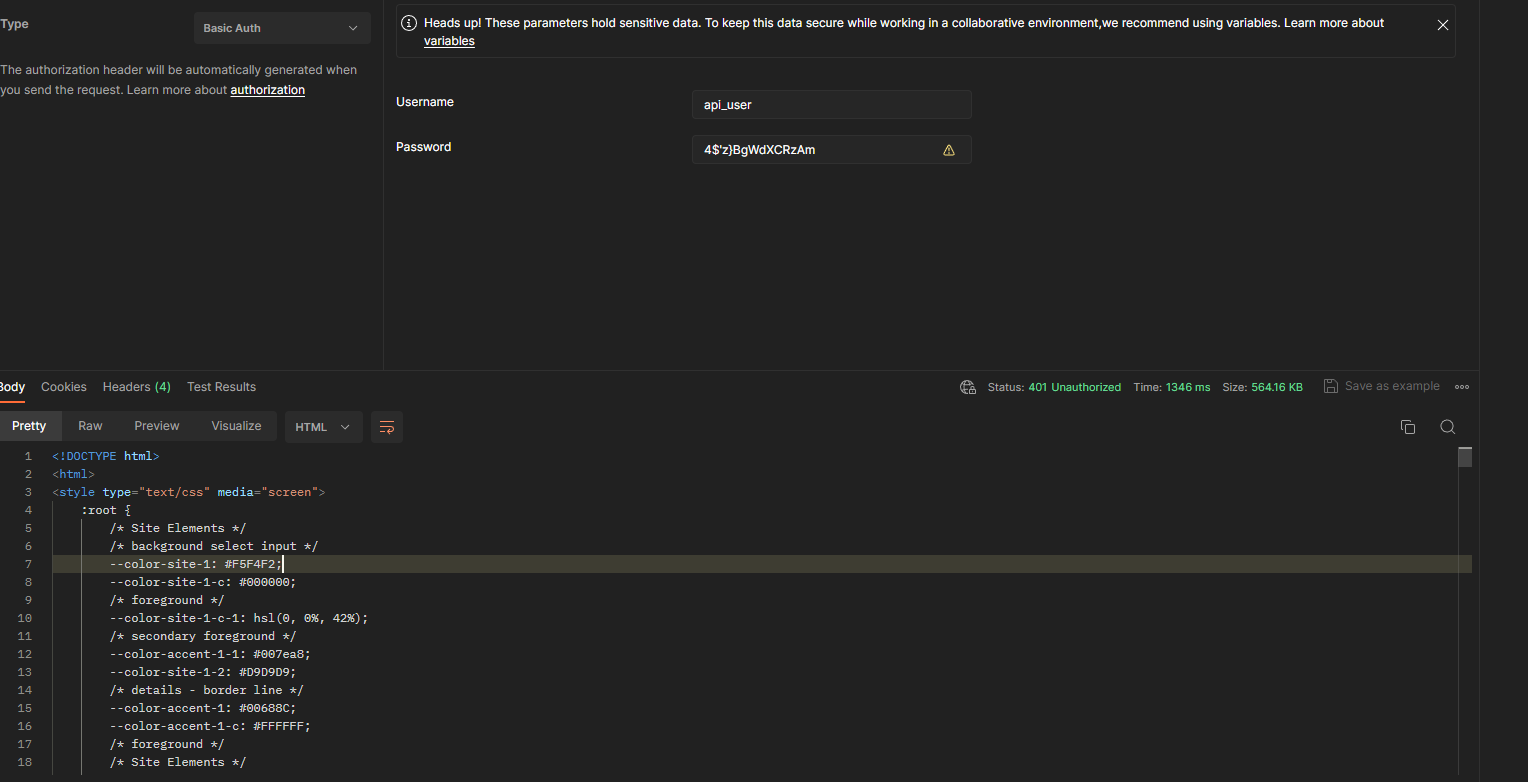This screenshot has width=1528, height=782.
Task: Click the network globe icon beside Status
Action: (x=967, y=387)
